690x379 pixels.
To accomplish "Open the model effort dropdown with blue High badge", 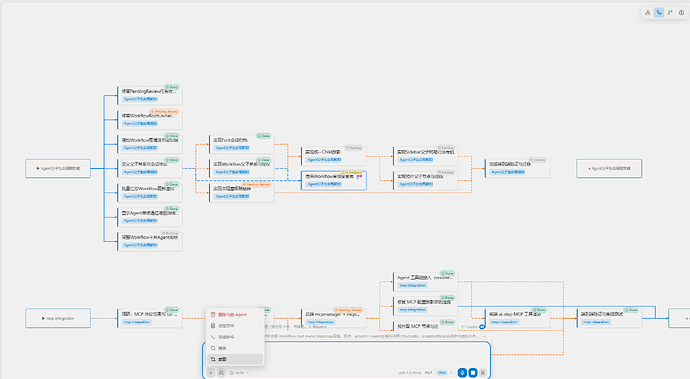I will 444,372.
